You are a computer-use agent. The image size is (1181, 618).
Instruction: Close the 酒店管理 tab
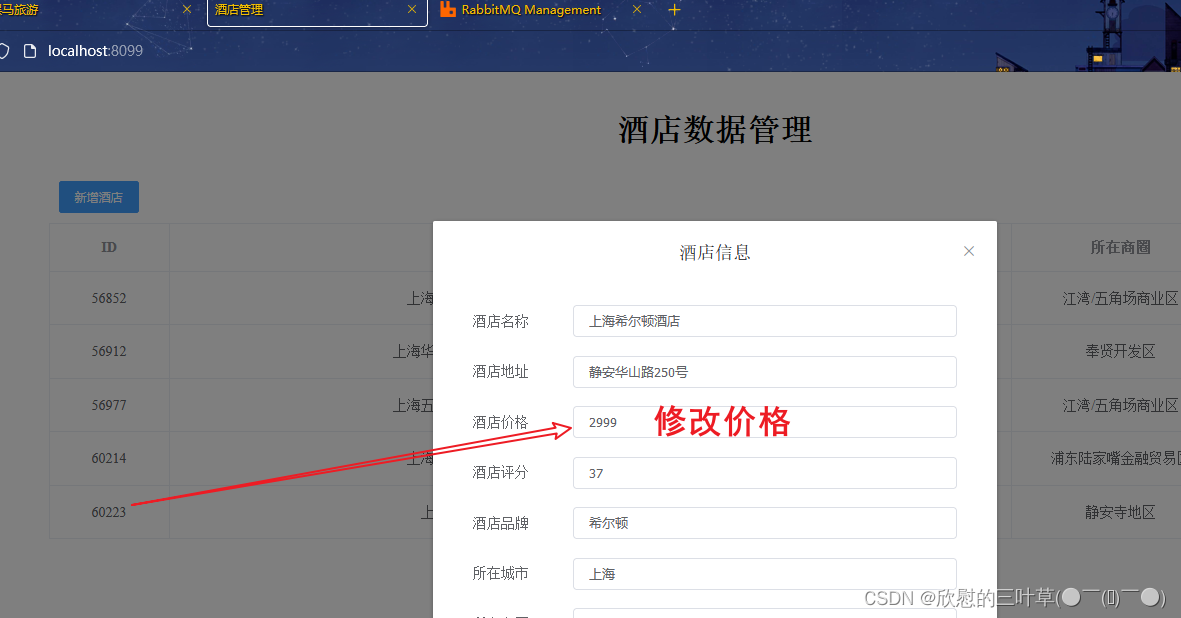[x=412, y=10]
